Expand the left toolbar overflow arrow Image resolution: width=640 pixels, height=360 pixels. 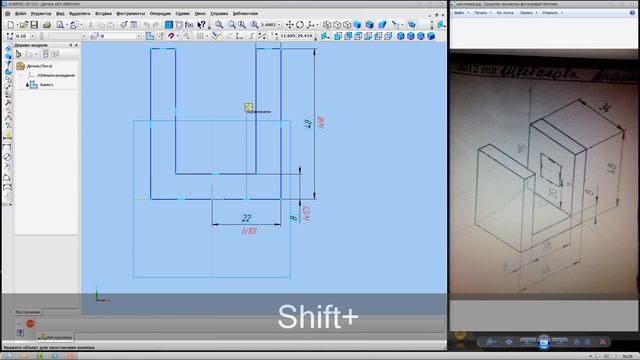pos(10,204)
